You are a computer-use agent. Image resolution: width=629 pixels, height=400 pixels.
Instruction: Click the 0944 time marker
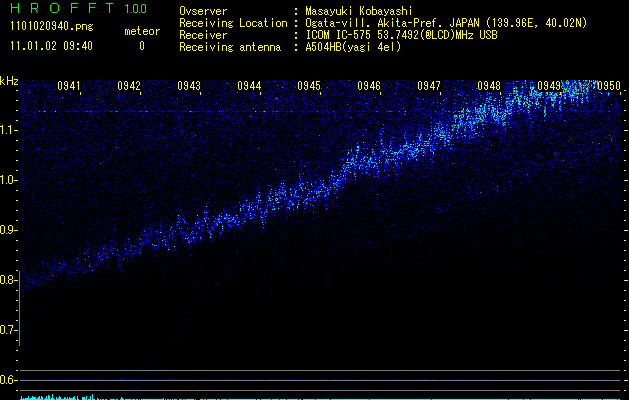coord(249,85)
